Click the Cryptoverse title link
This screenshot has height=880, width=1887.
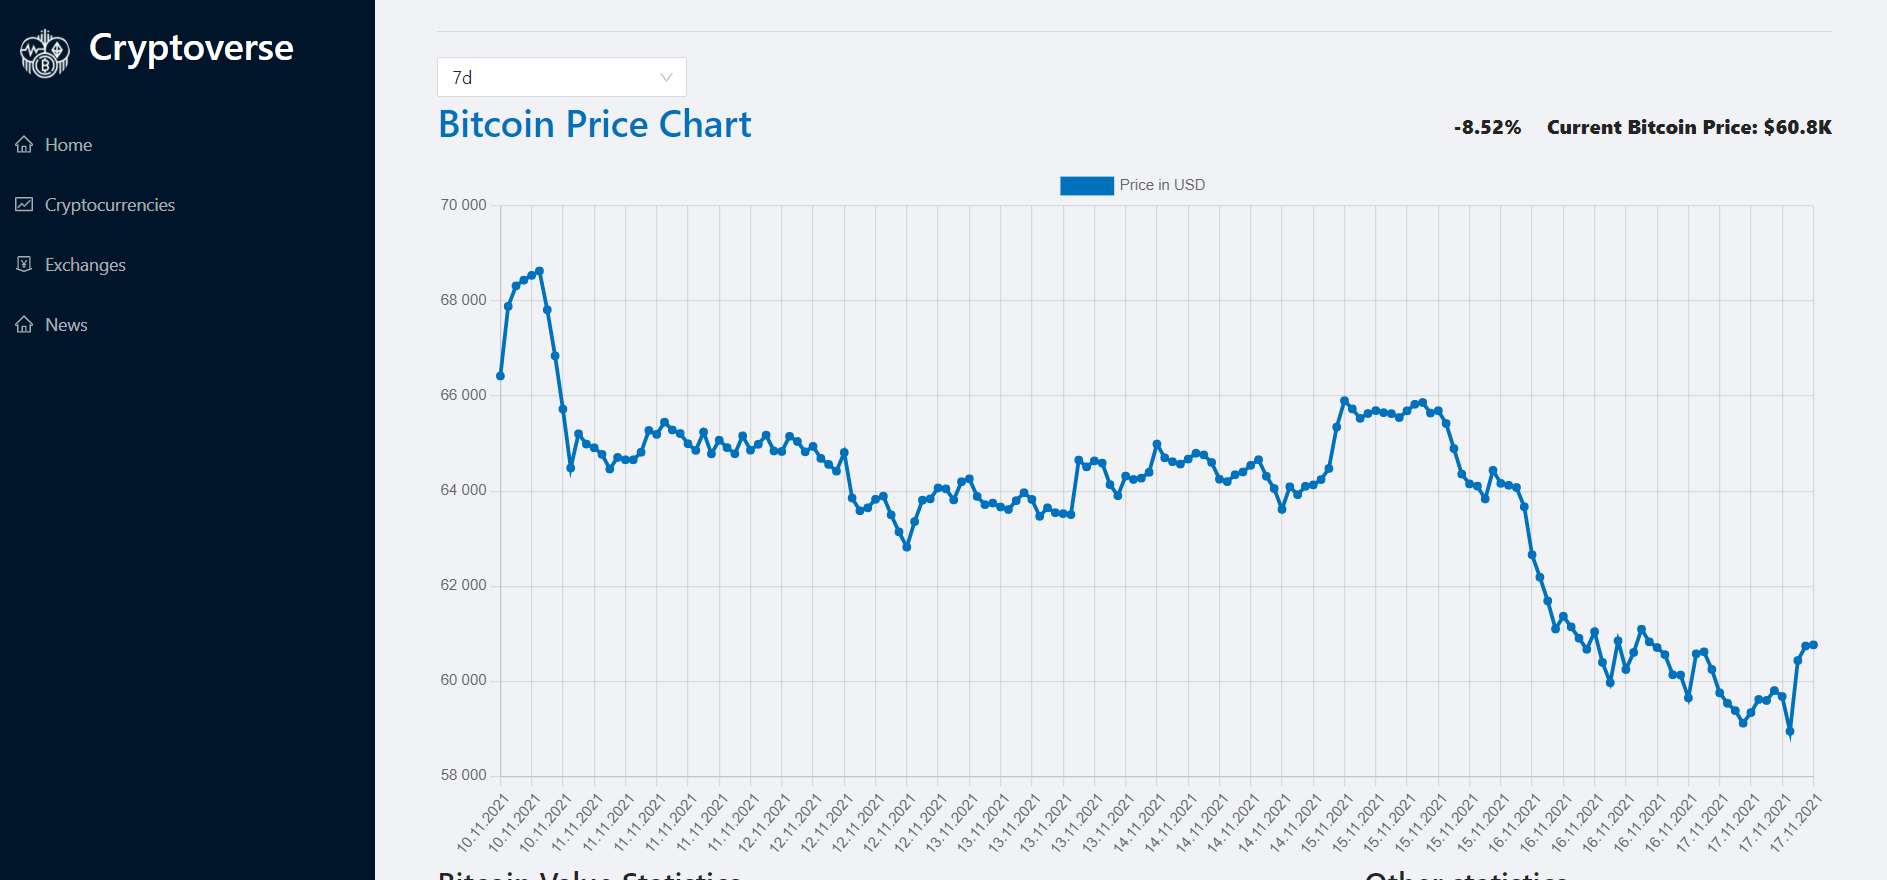[191, 48]
